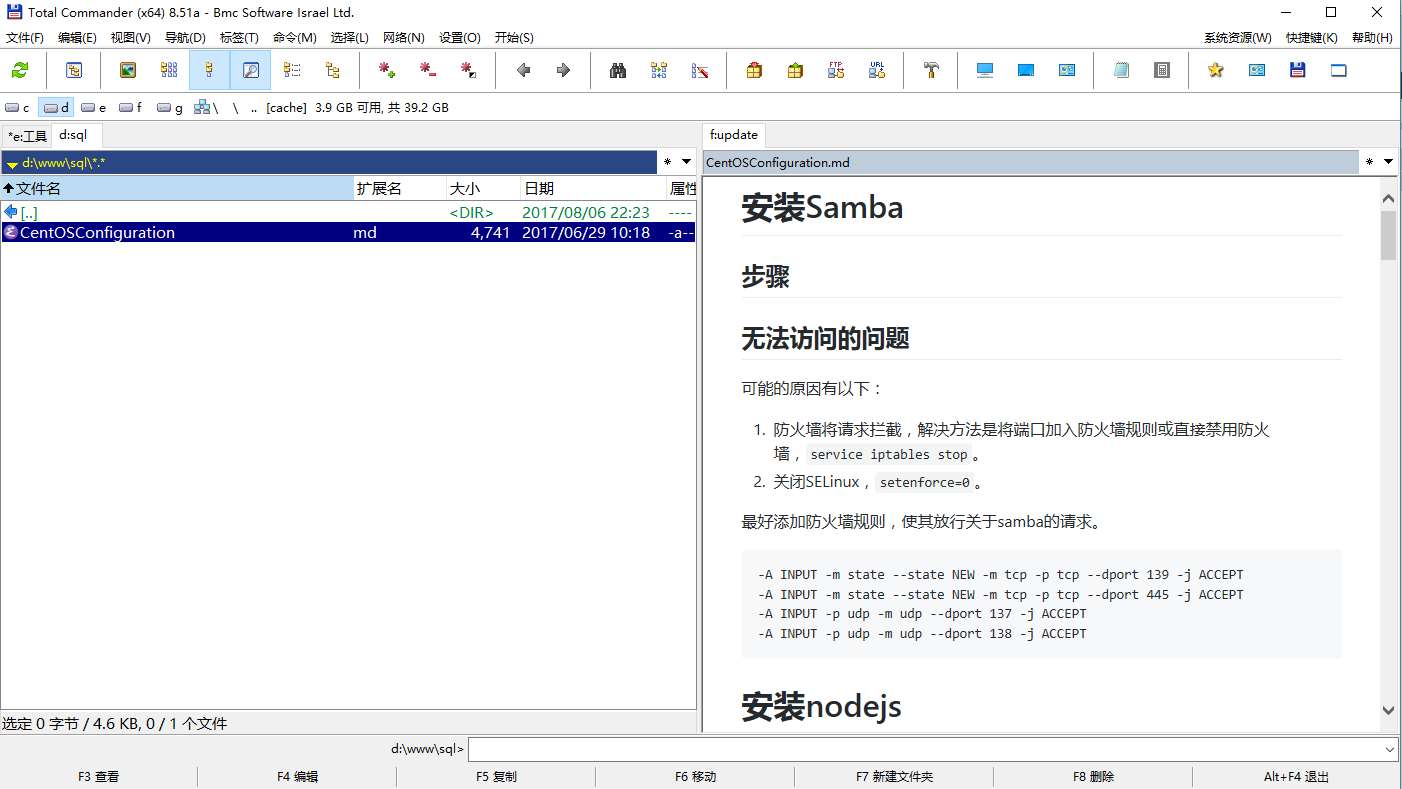Switch to drive f button

pos(132,107)
